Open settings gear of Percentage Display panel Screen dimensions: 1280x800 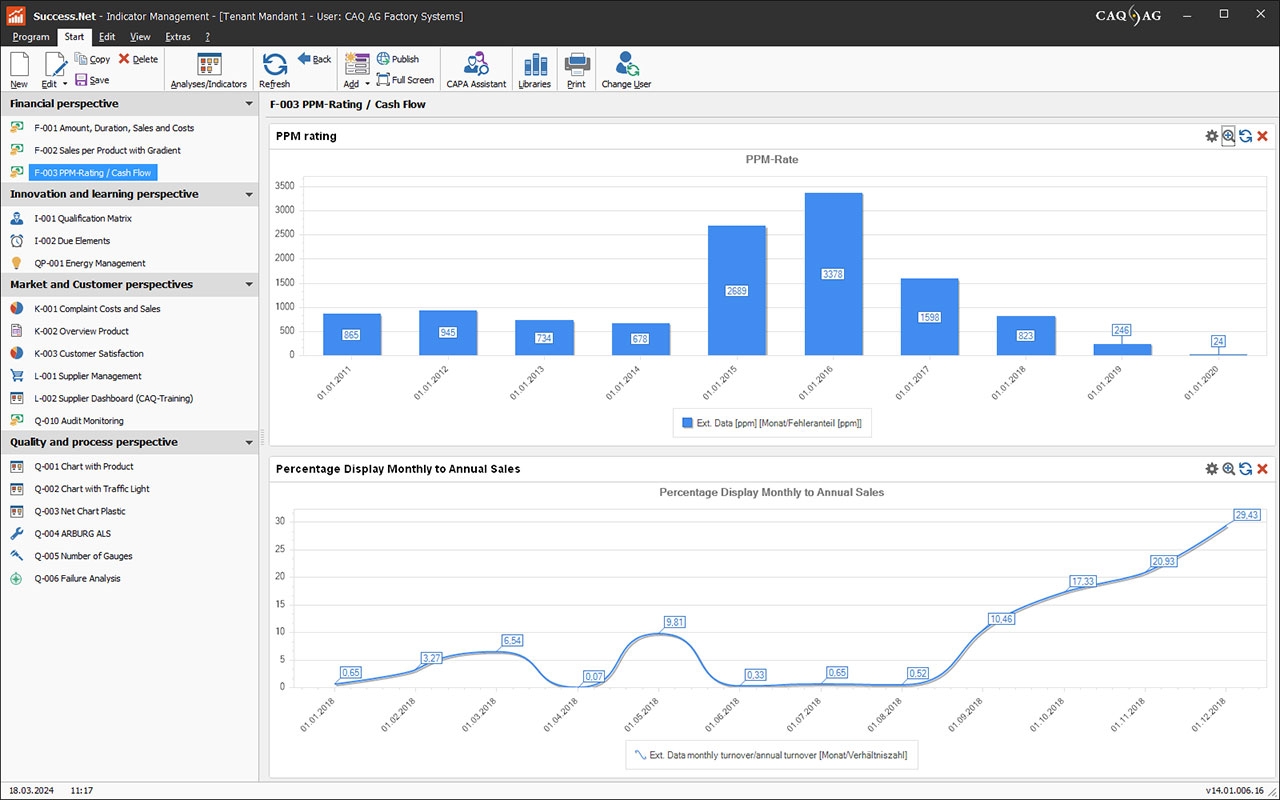1211,468
